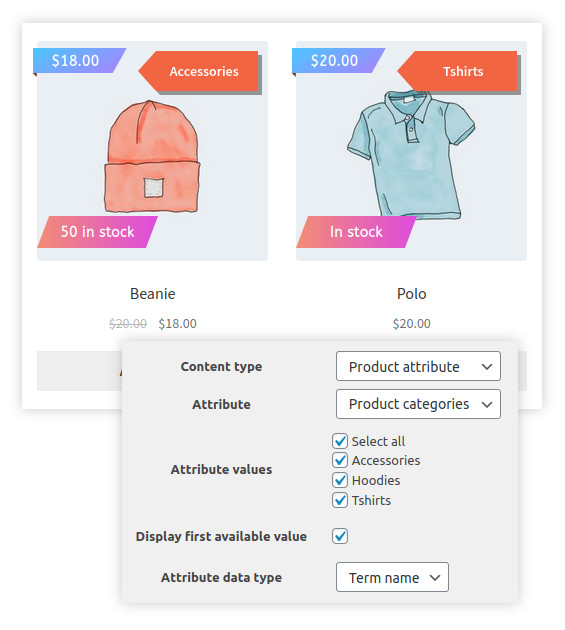This screenshot has height=630, width=565.
Task: Open the Beanie product title link
Action: 153,294
